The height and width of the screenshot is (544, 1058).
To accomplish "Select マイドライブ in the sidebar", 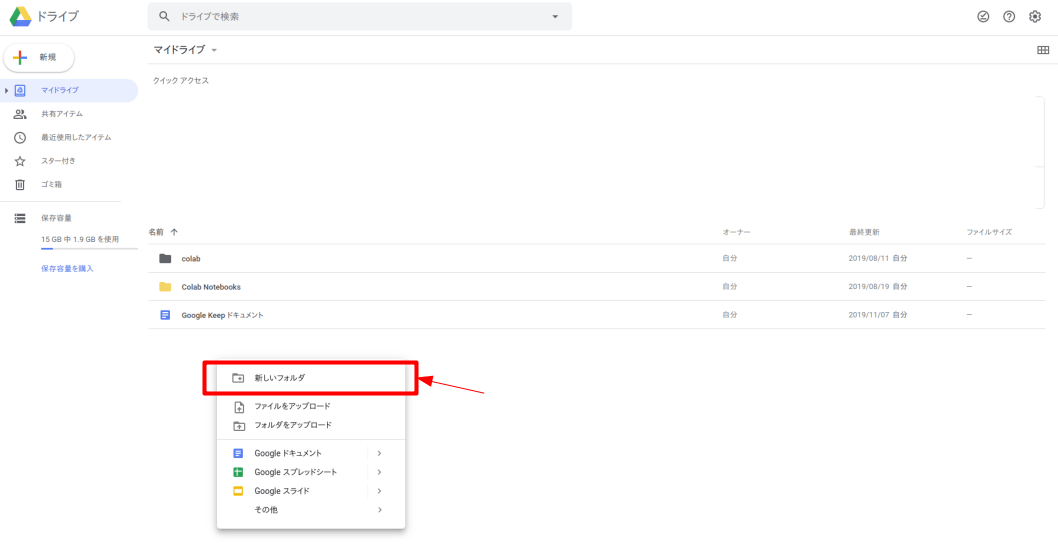I will (x=69, y=90).
